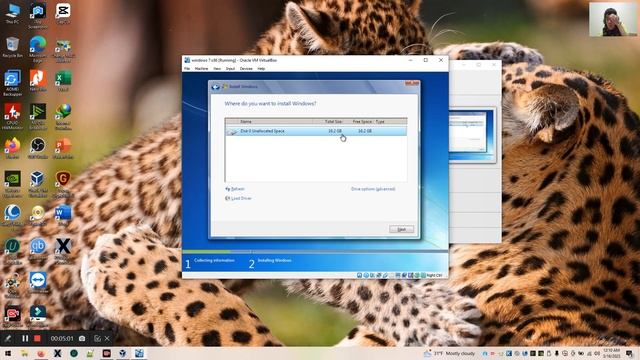Launch qBittorrent desktop shortcut
Viewport: 640px width, 360px height.
(x=38, y=249)
